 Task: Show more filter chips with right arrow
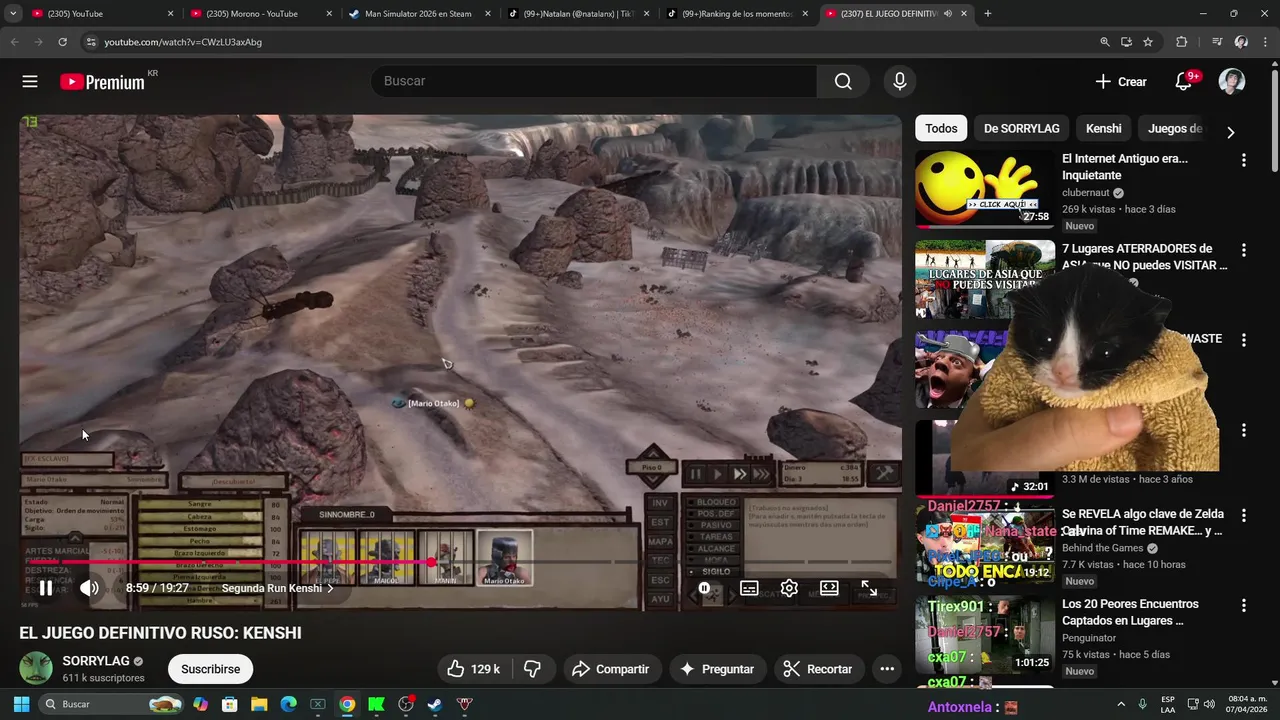pos(1230,132)
